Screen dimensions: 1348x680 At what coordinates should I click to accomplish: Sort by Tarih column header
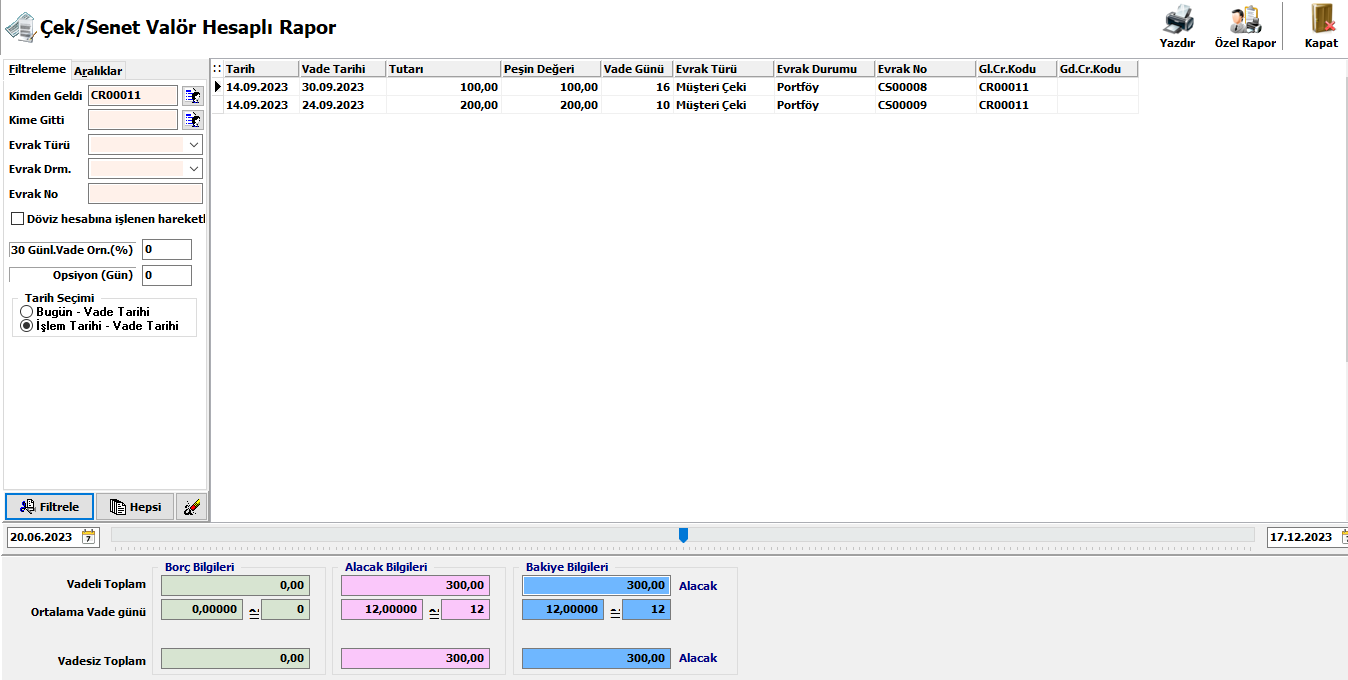[x=261, y=69]
